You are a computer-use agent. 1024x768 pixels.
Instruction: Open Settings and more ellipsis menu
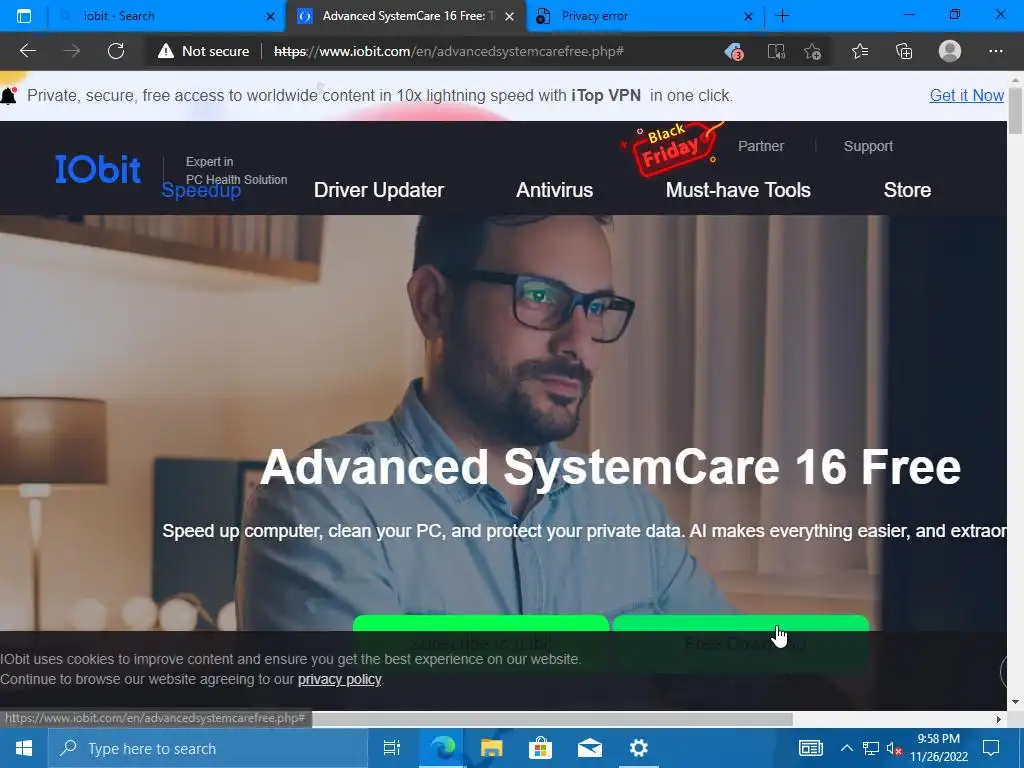(995, 51)
